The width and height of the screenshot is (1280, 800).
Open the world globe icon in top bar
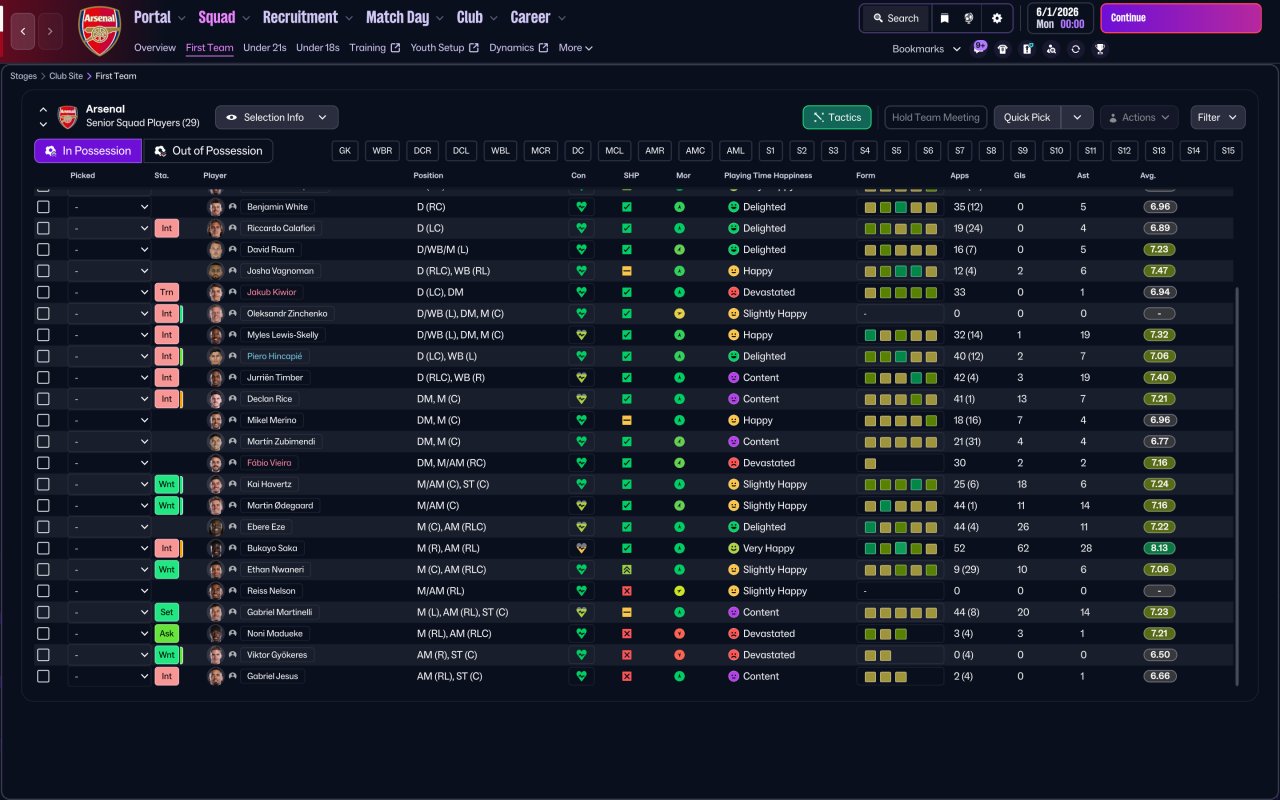pyautogui.click(x=969, y=18)
